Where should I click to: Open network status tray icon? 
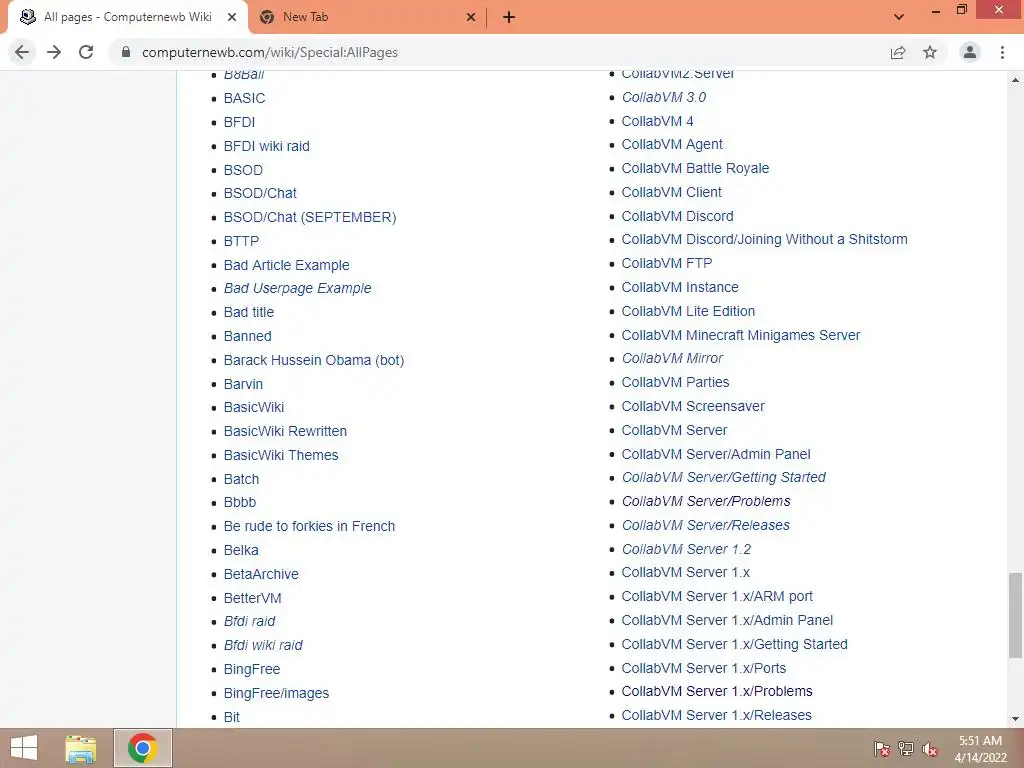906,749
